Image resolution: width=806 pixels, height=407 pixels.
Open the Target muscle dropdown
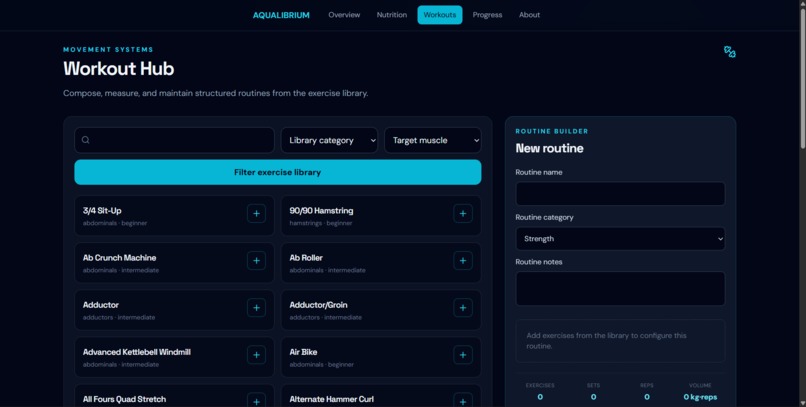[x=433, y=140]
